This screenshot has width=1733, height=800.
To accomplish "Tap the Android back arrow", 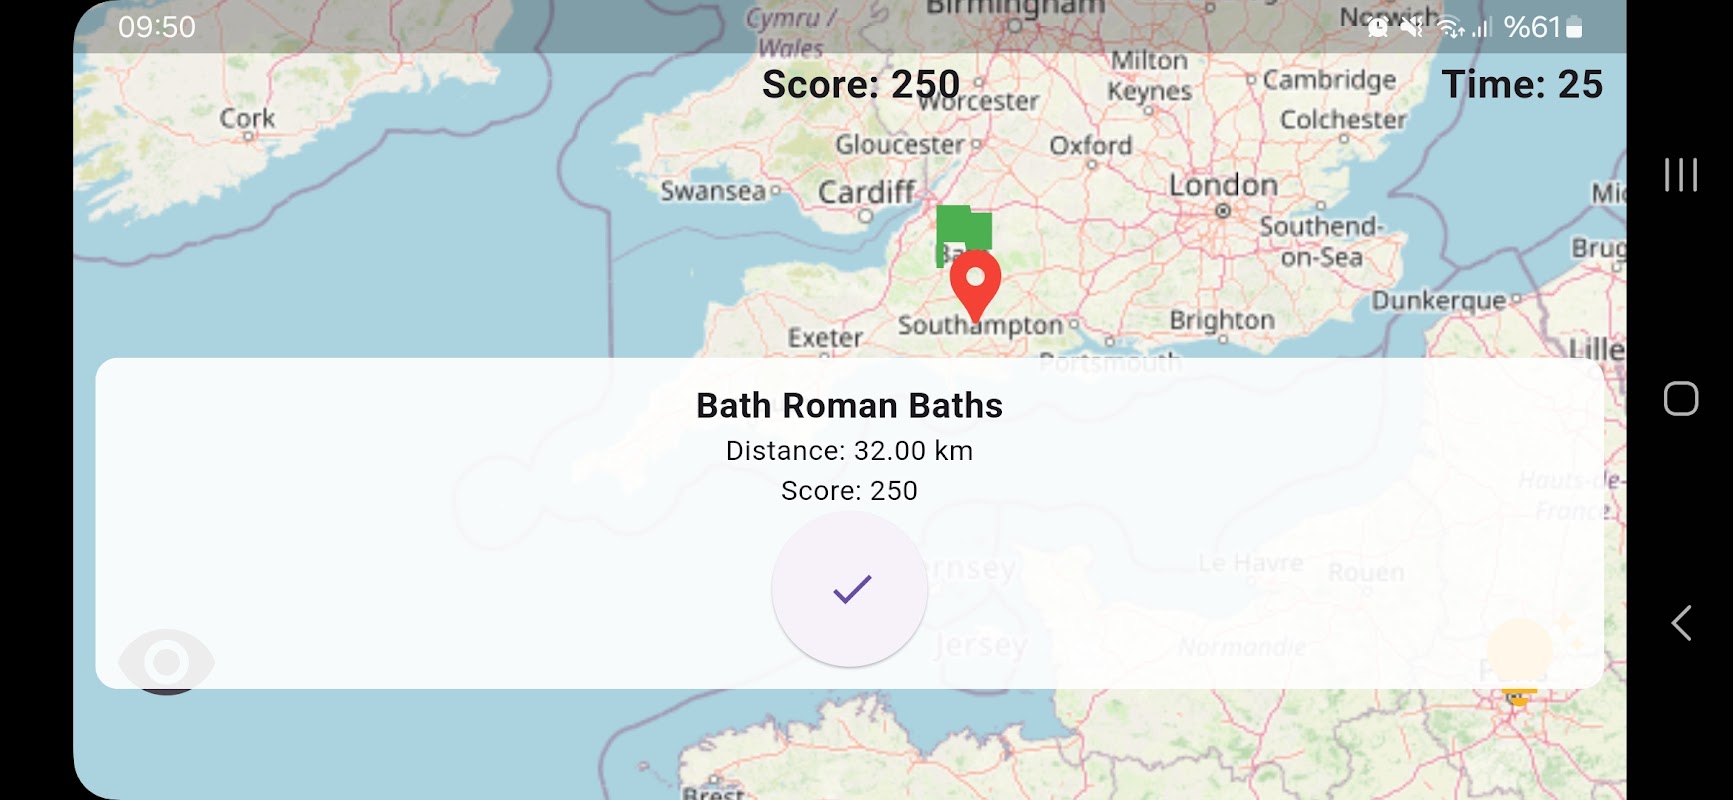I will coord(1681,623).
